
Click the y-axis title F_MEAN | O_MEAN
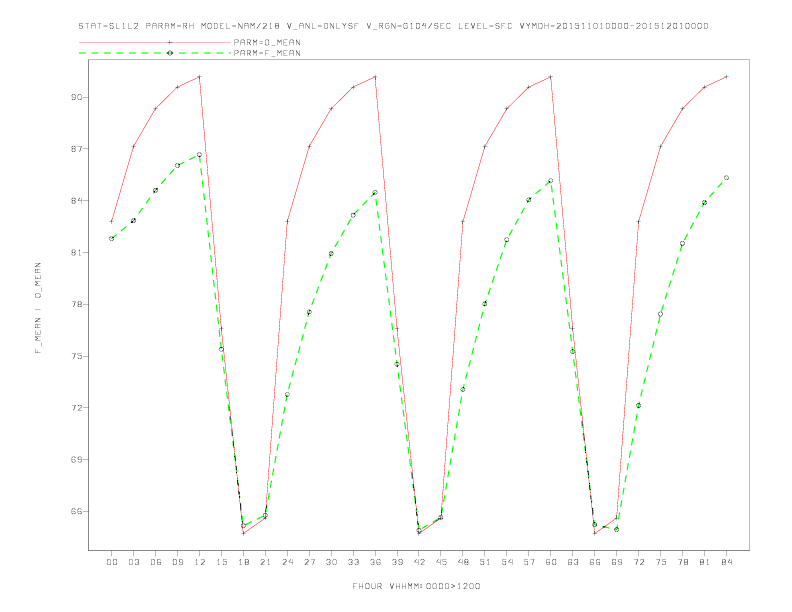[38, 308]
